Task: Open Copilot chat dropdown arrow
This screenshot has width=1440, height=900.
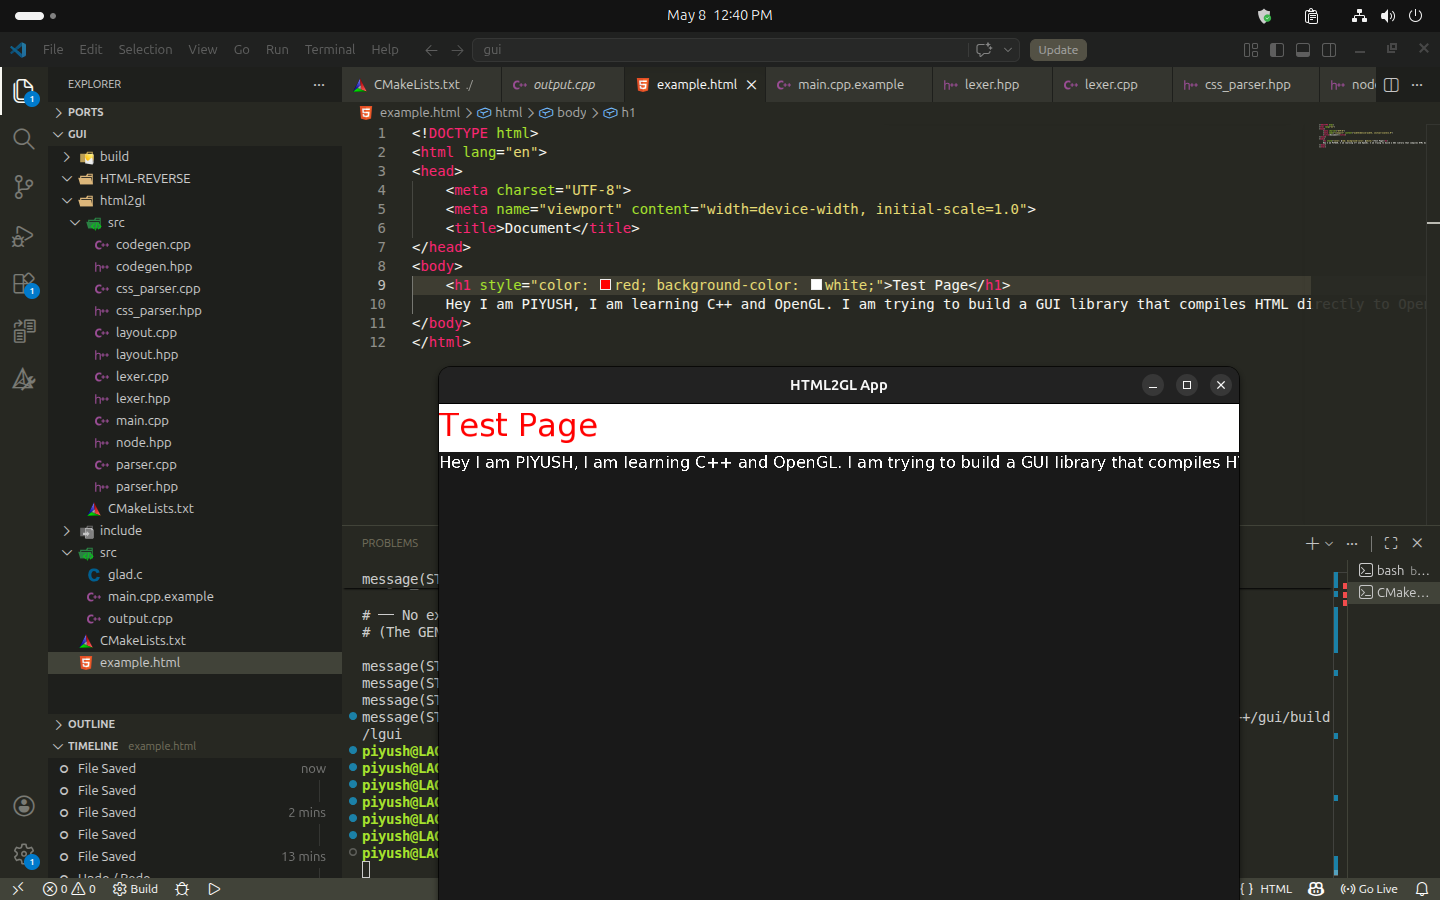Action: (1008, 50)
